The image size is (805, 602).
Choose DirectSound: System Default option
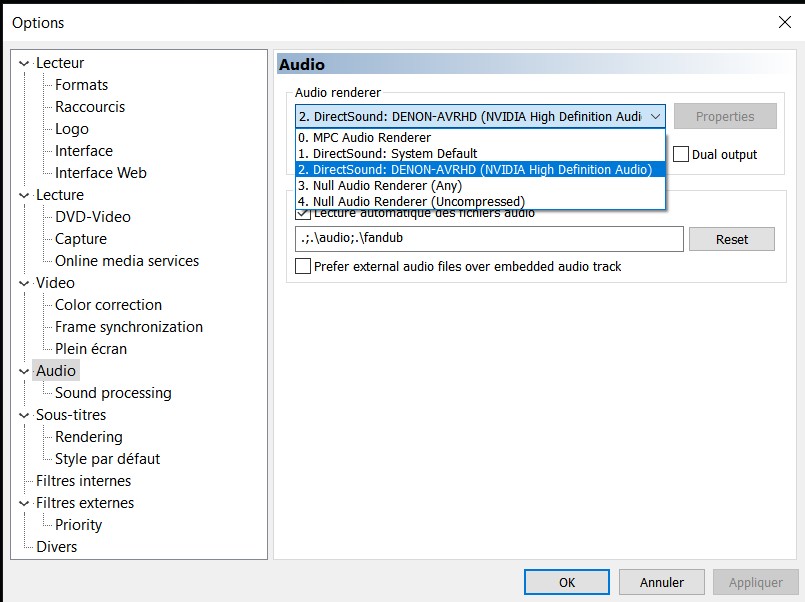coord(480,153)
